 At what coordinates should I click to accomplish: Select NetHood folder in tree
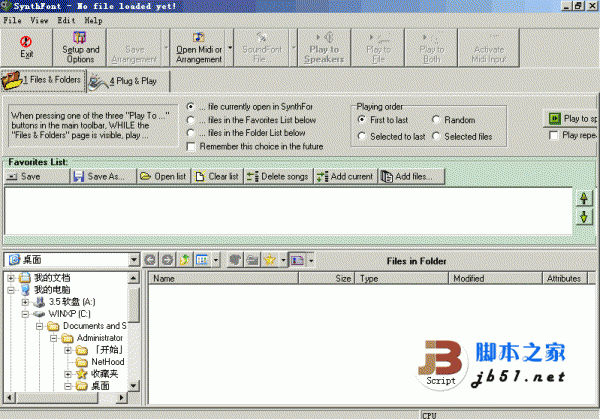coord(108,362)
